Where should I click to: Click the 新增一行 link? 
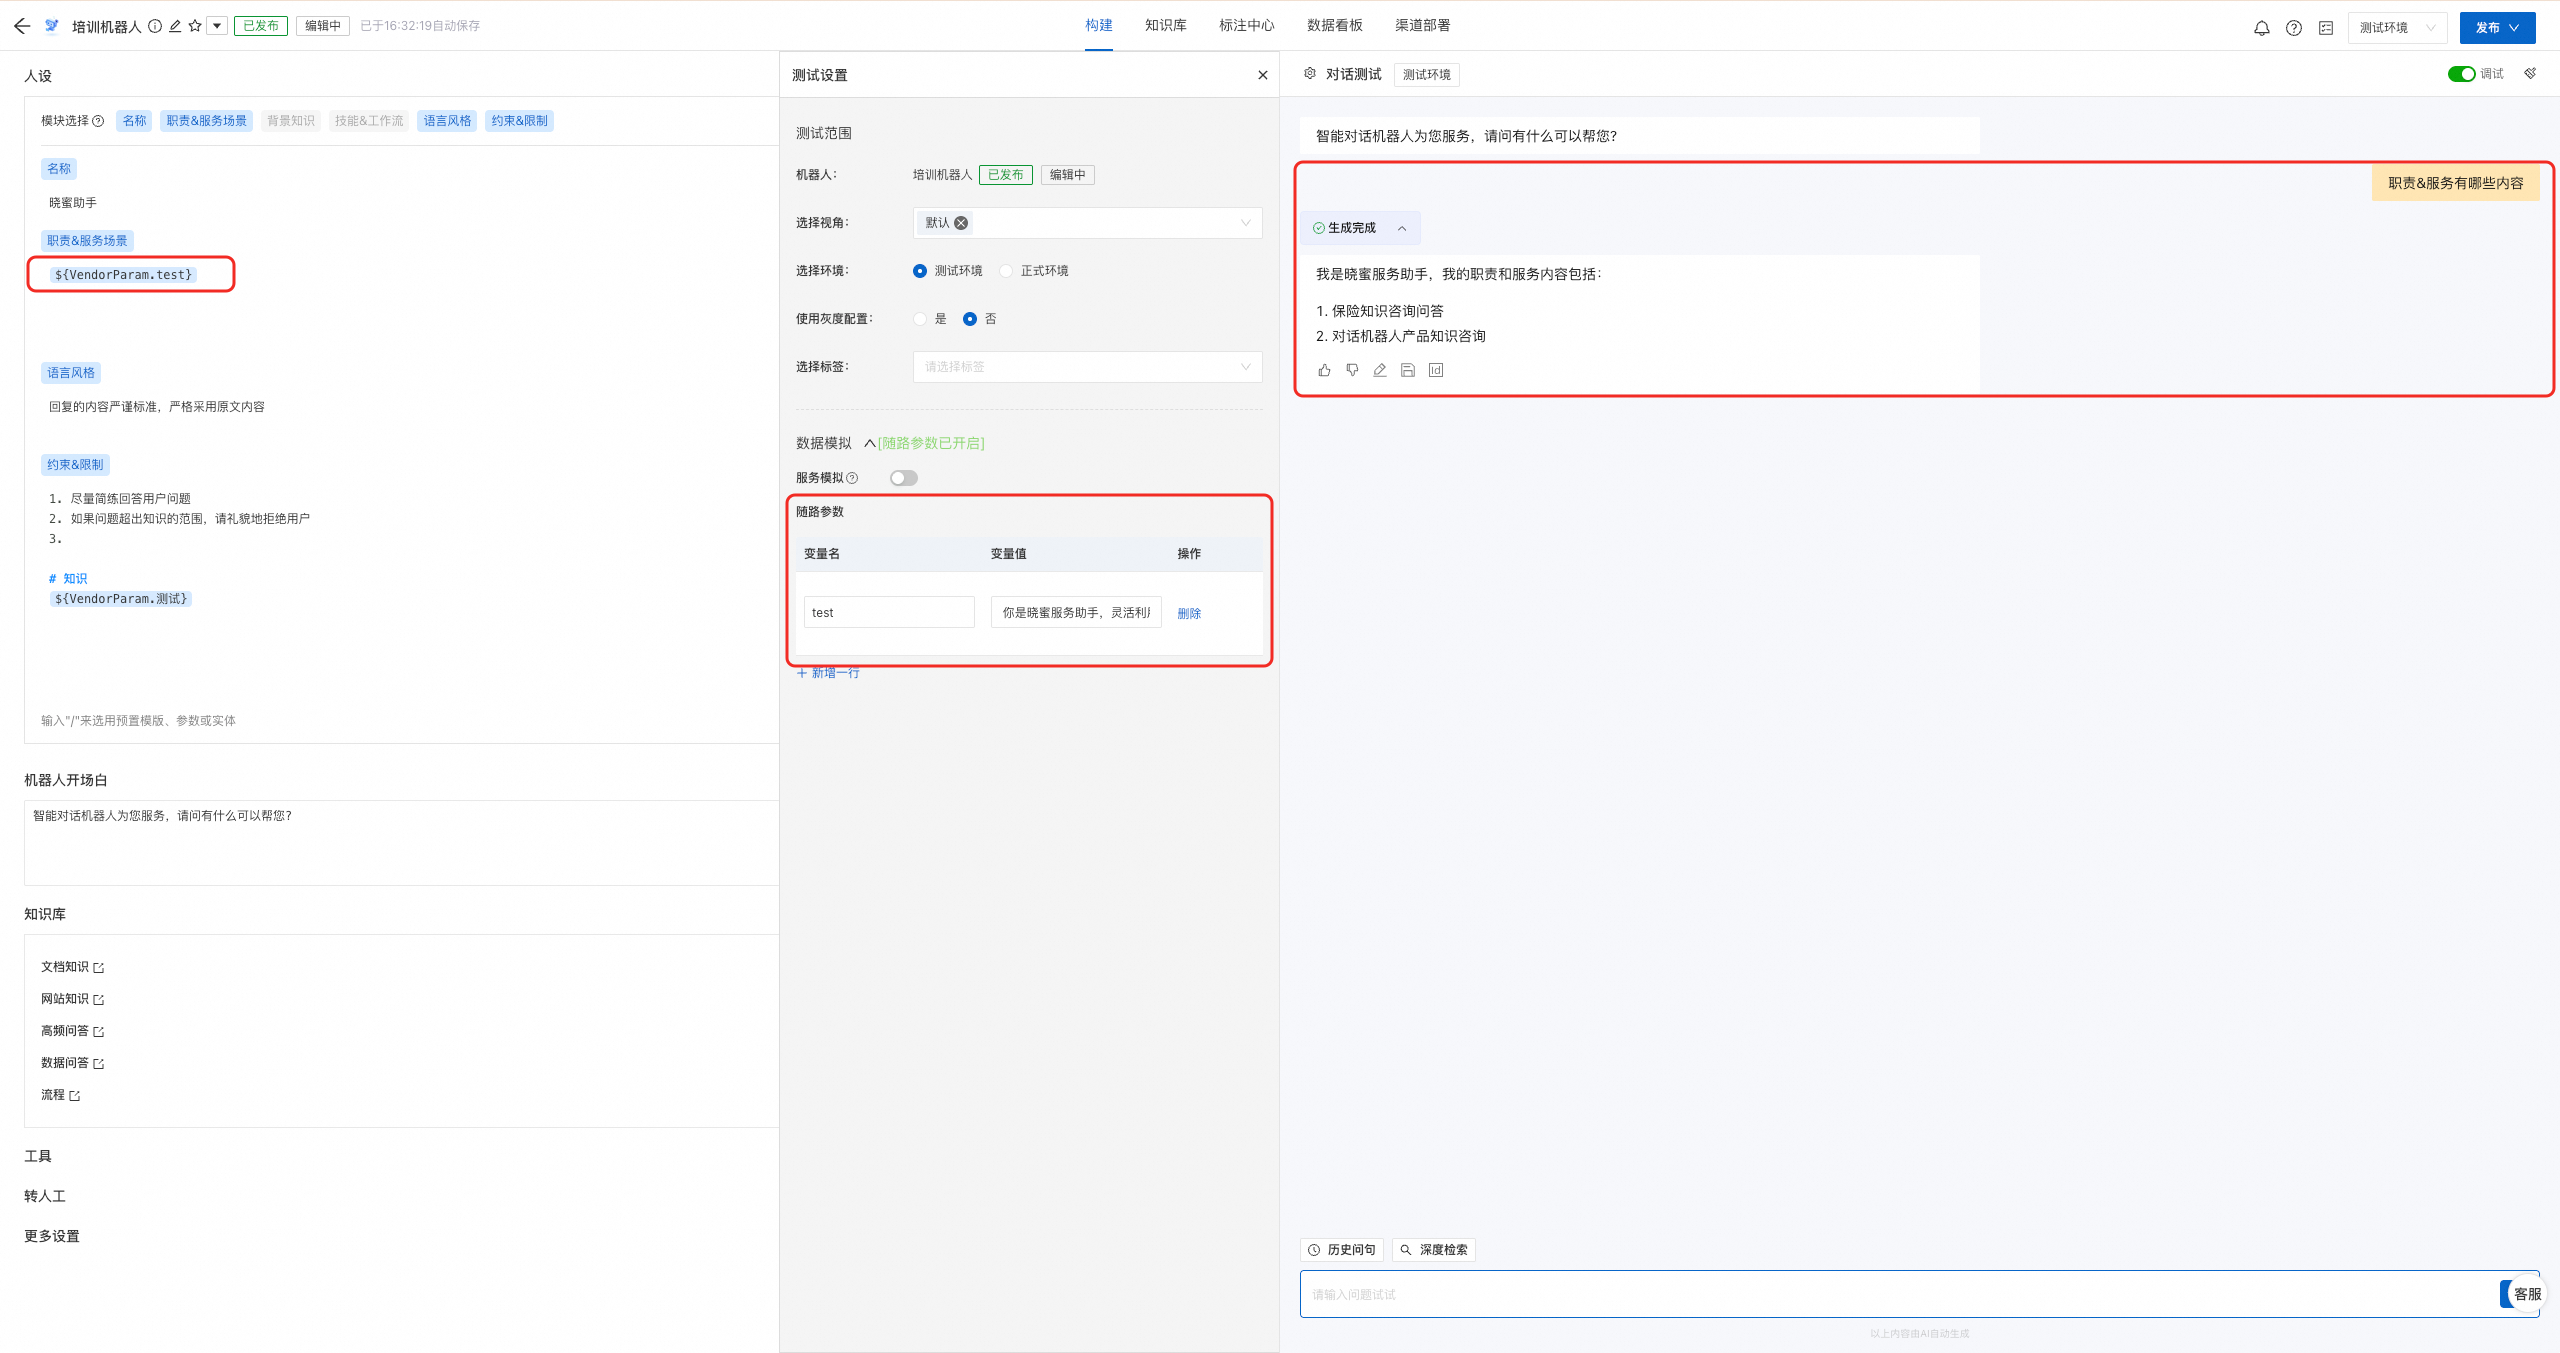(828, 673)
